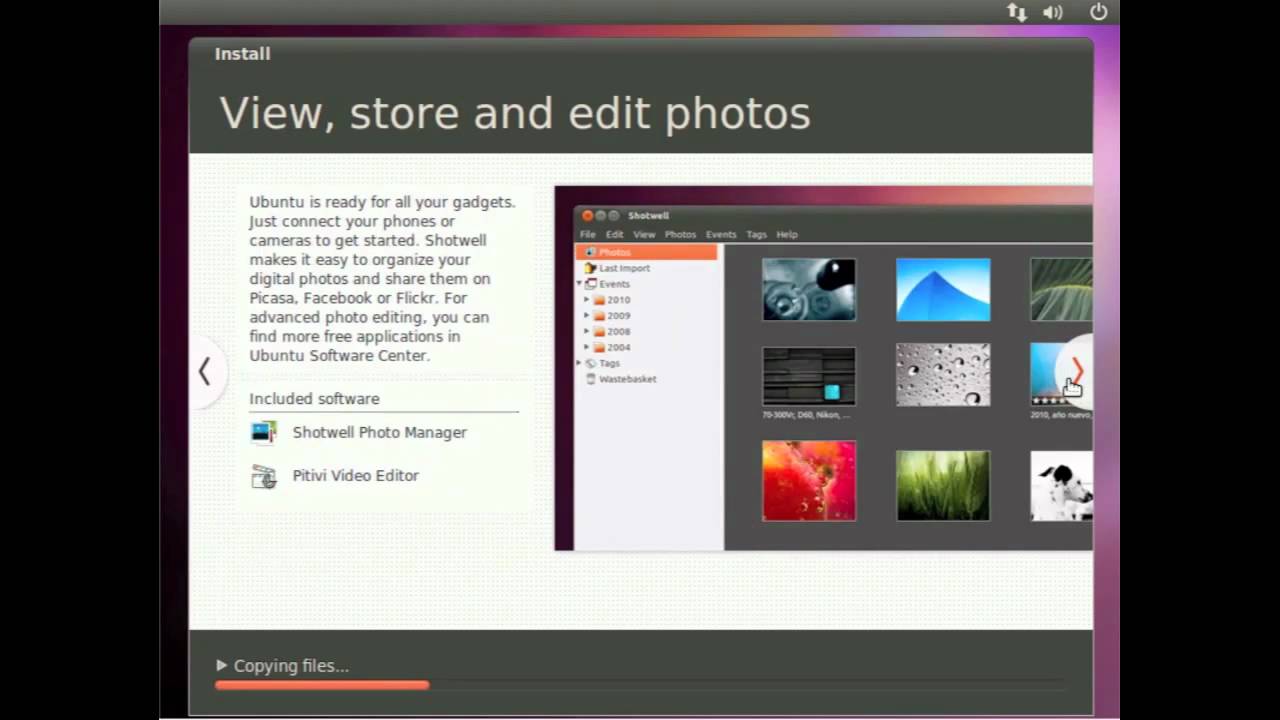Screen dimensions: 1280x720
Task: Open the network connections indicator
Action: pyautogui.click(x=1017, y=12)
